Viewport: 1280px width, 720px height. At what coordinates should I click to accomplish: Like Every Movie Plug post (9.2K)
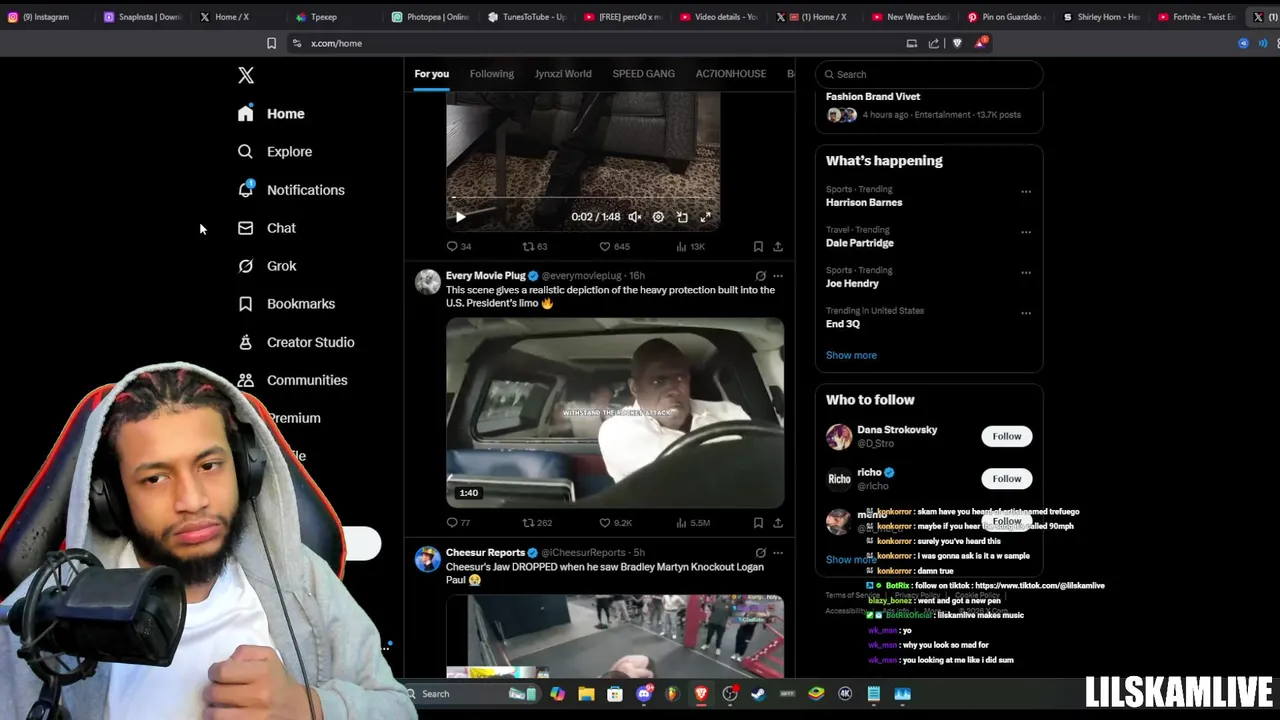pyautogui.click(x=615, y=522)
